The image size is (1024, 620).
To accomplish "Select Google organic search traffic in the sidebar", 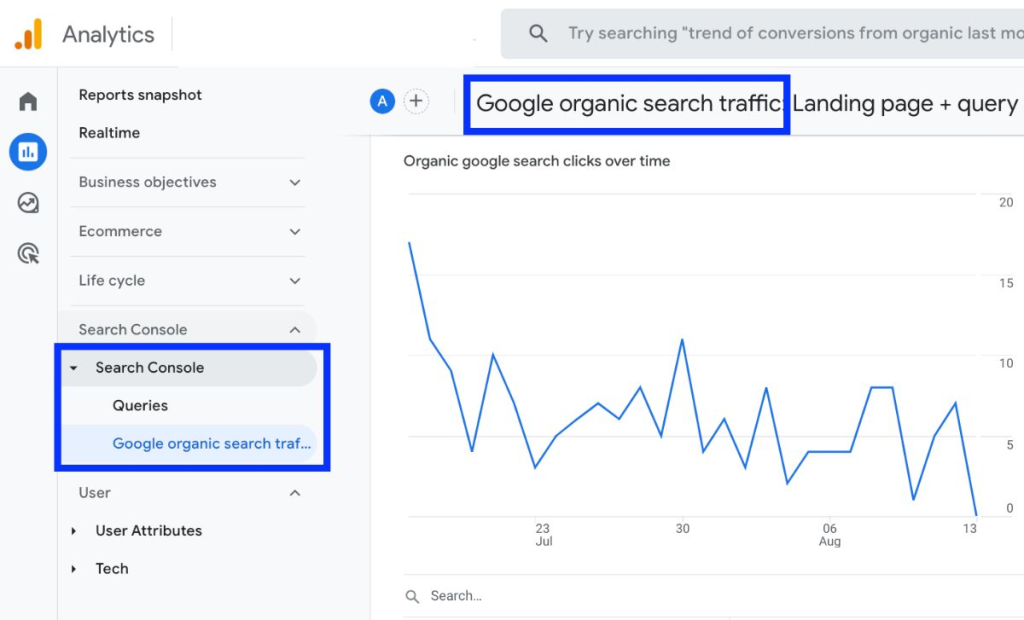I will 211,443.
